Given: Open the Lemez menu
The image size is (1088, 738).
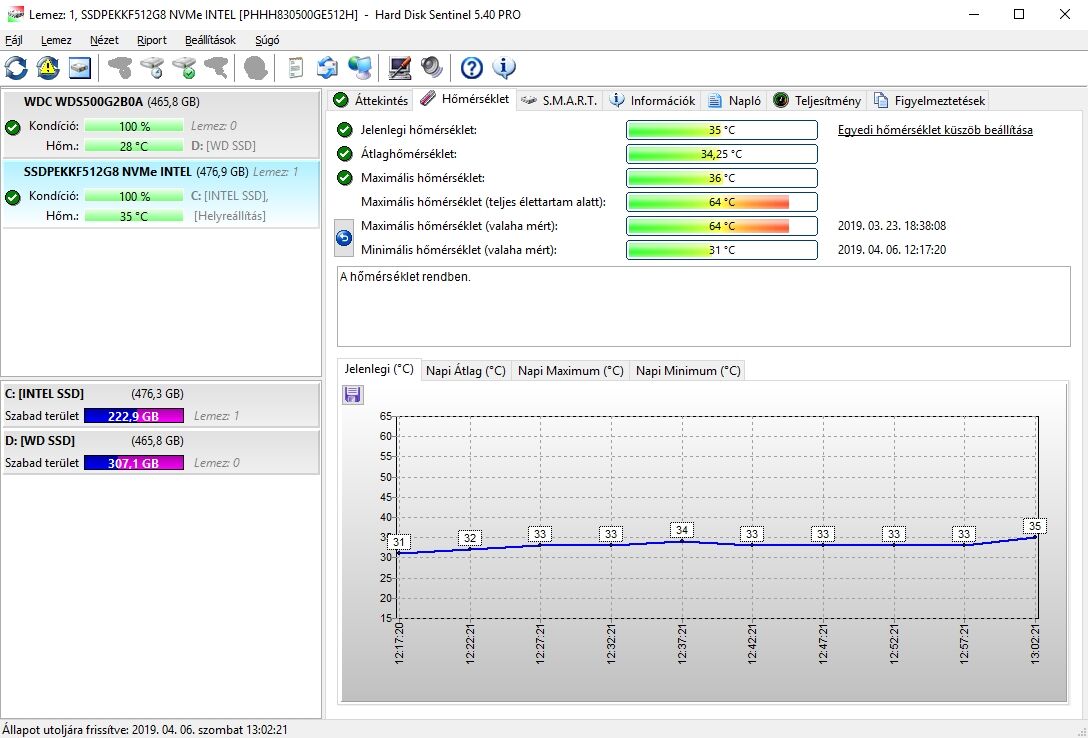Looking at the screenshot, I should click(56, 40).
